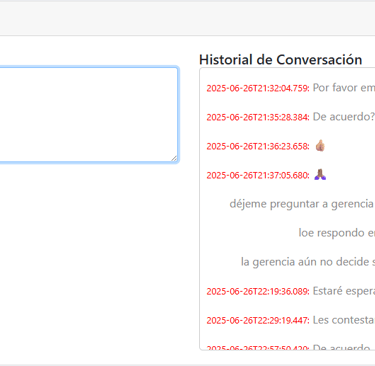Click the text area resize grip
375x366 pixels.
tap(174, 159)
